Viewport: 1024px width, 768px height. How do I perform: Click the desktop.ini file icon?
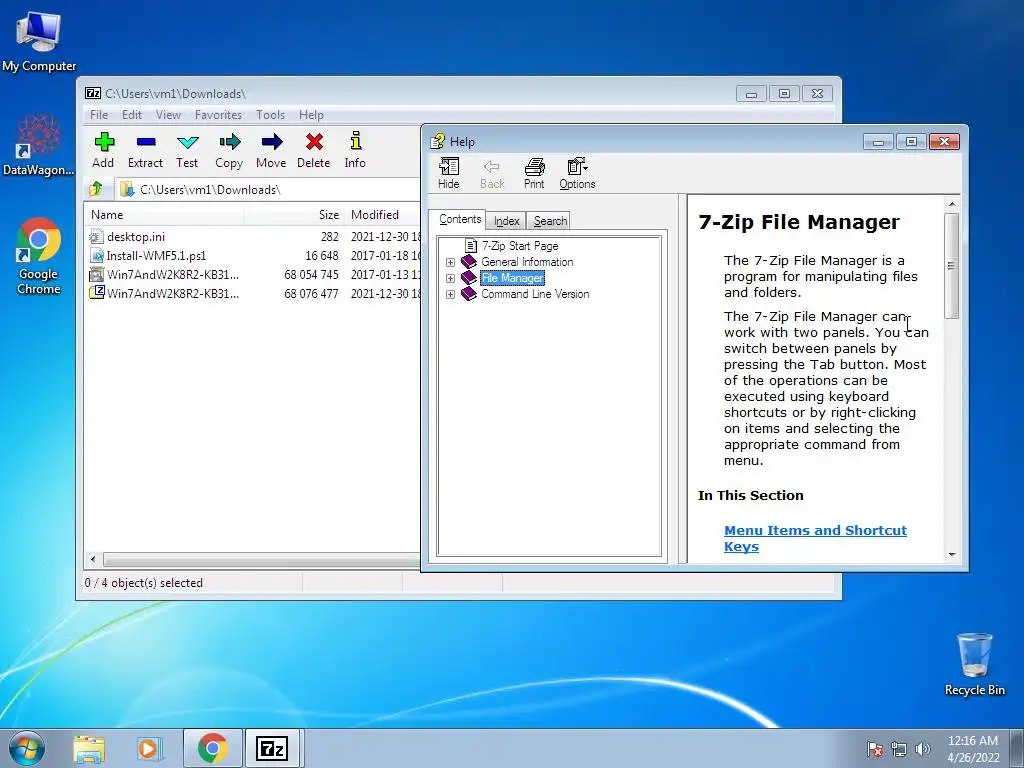(x=97, y=236)
